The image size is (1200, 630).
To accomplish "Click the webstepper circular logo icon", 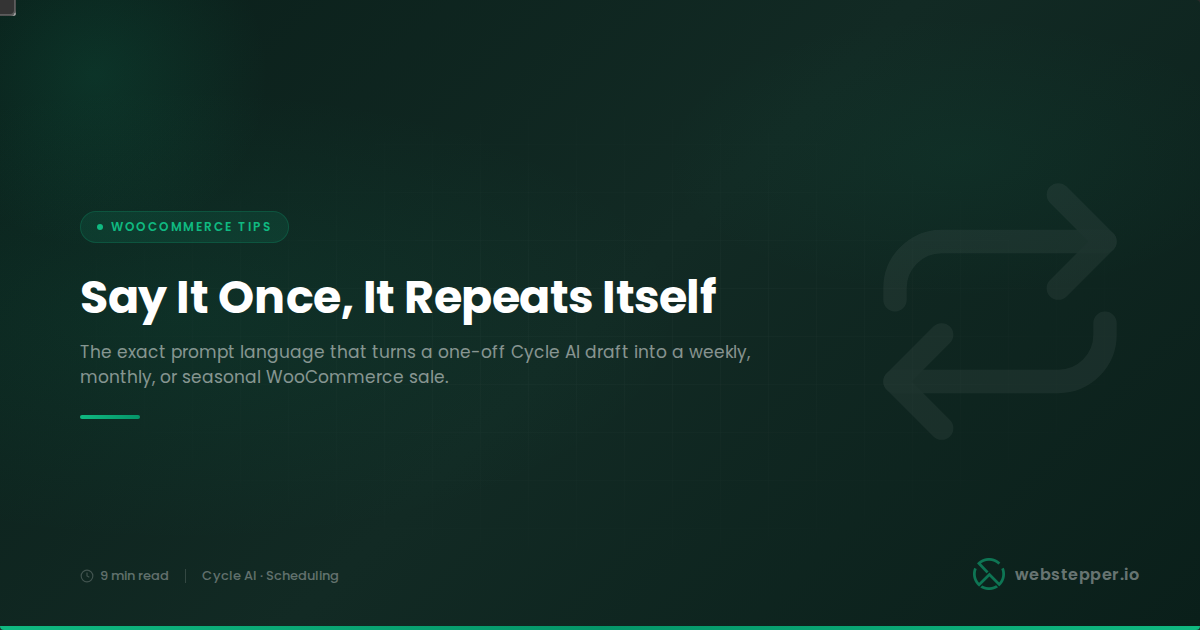I will (989, 574).
